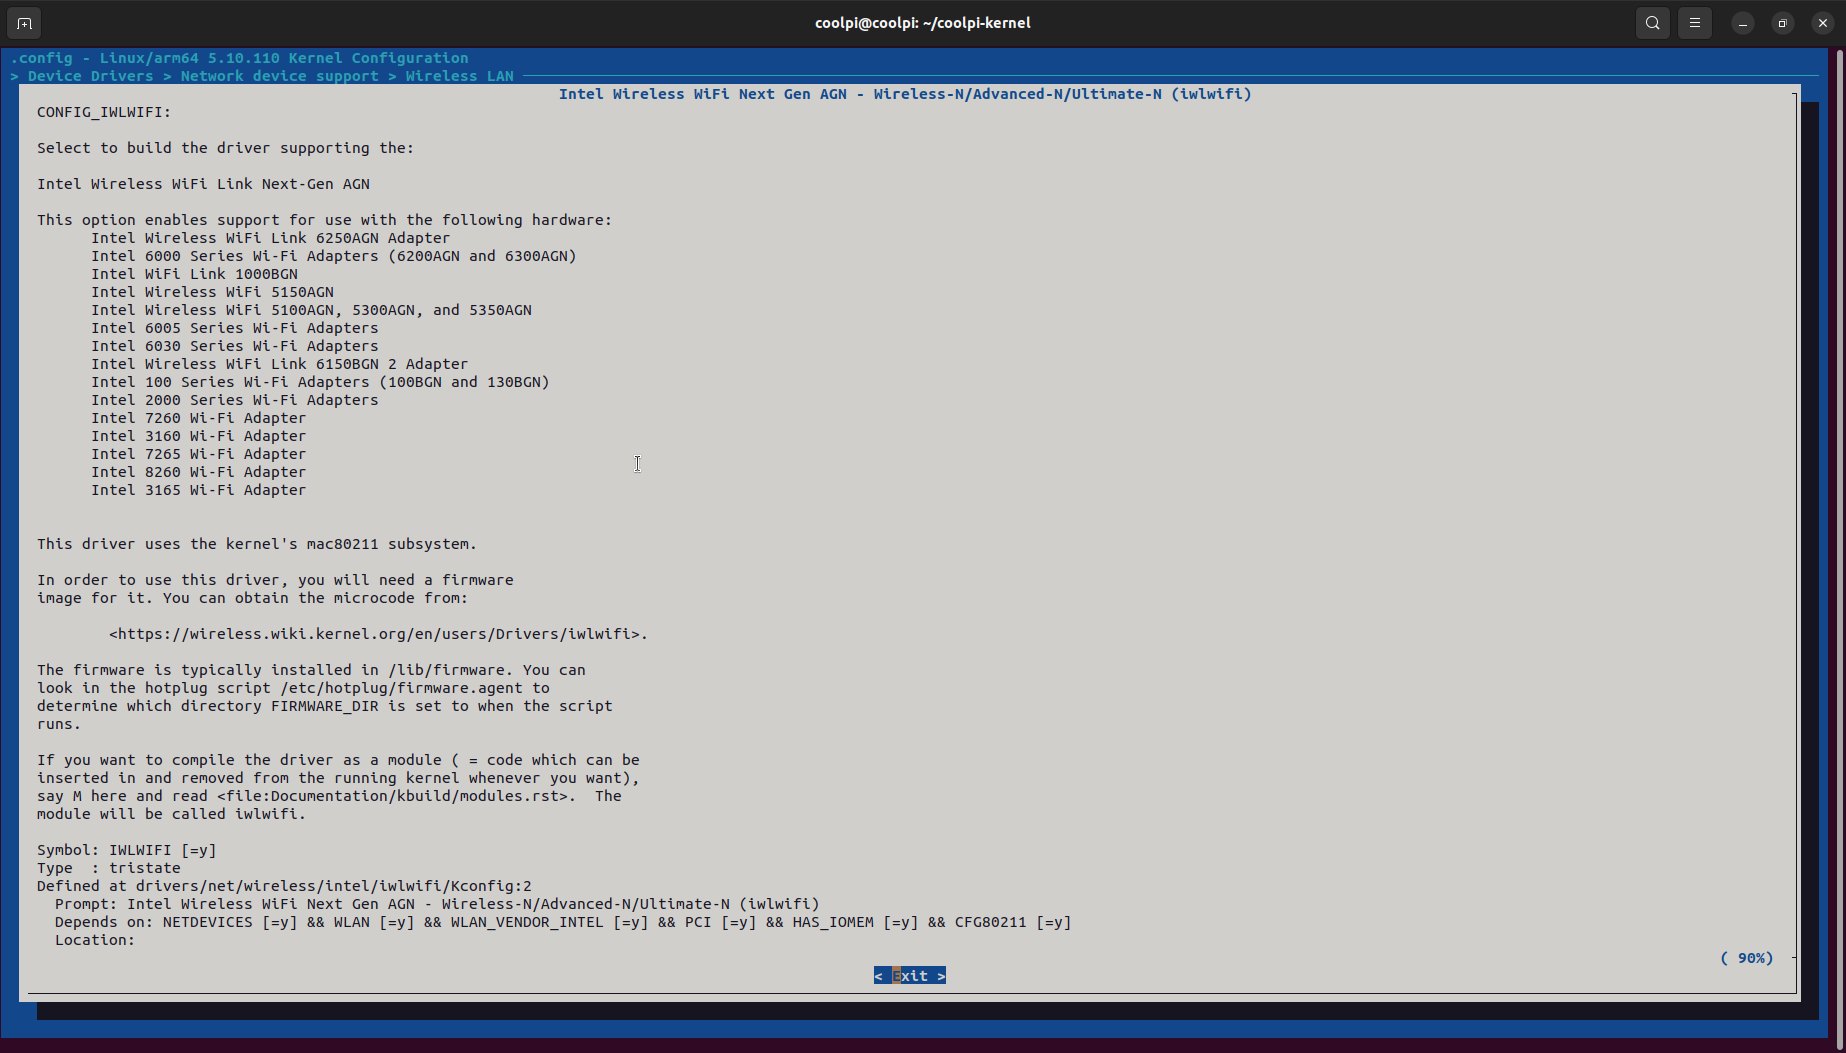Click line Intel 7265 Wi-Fi Adapter

click(199, 454)
